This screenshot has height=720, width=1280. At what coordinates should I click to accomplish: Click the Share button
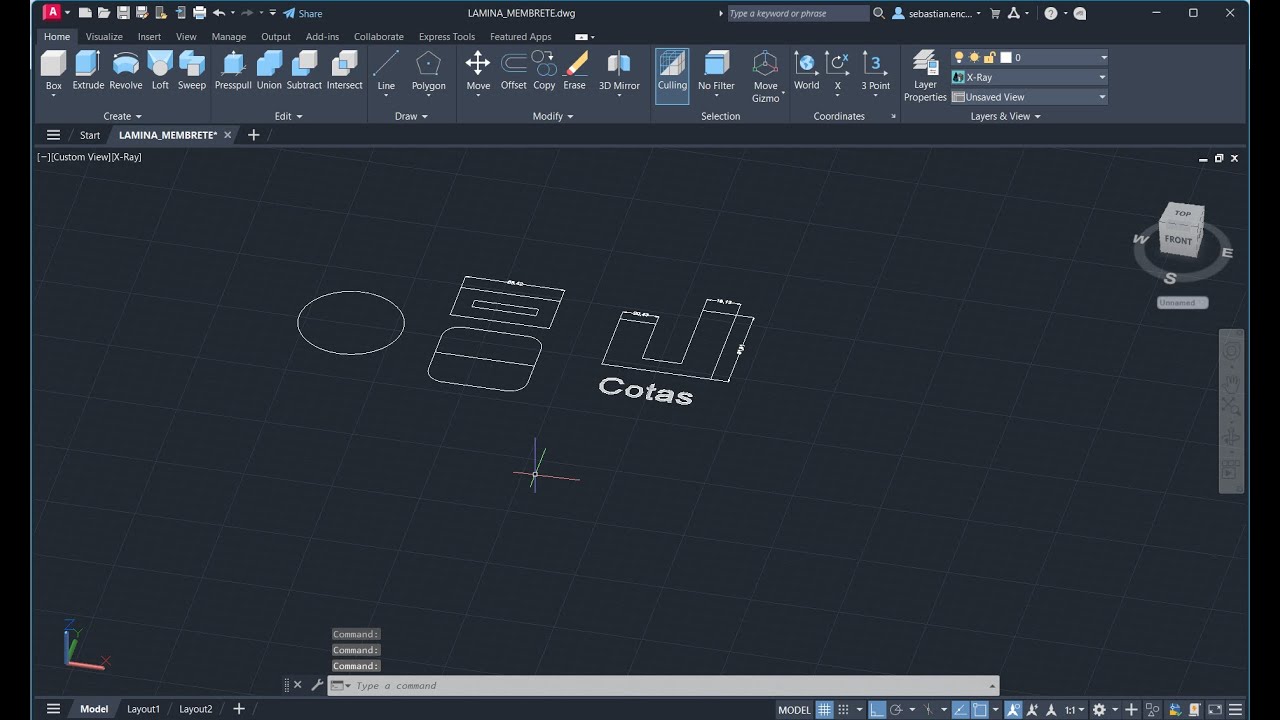click(x=302, y=13)
